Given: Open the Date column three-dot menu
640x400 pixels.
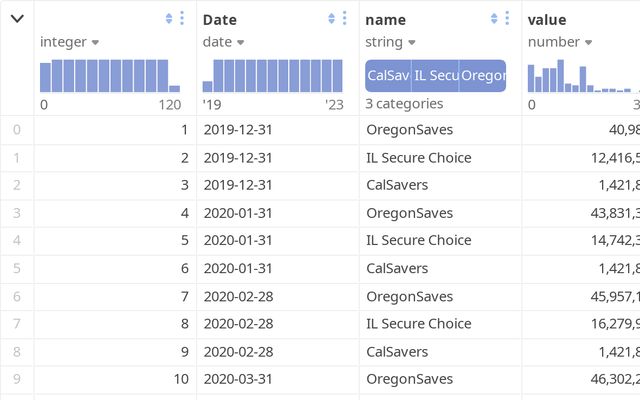Looking at the screenshot, I should [344, 19].
